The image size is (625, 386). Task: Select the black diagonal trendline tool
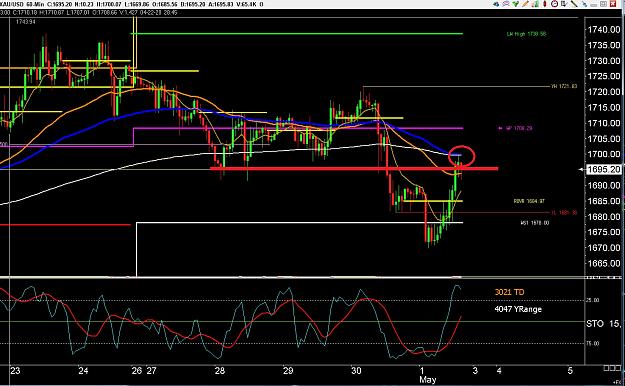574,4
